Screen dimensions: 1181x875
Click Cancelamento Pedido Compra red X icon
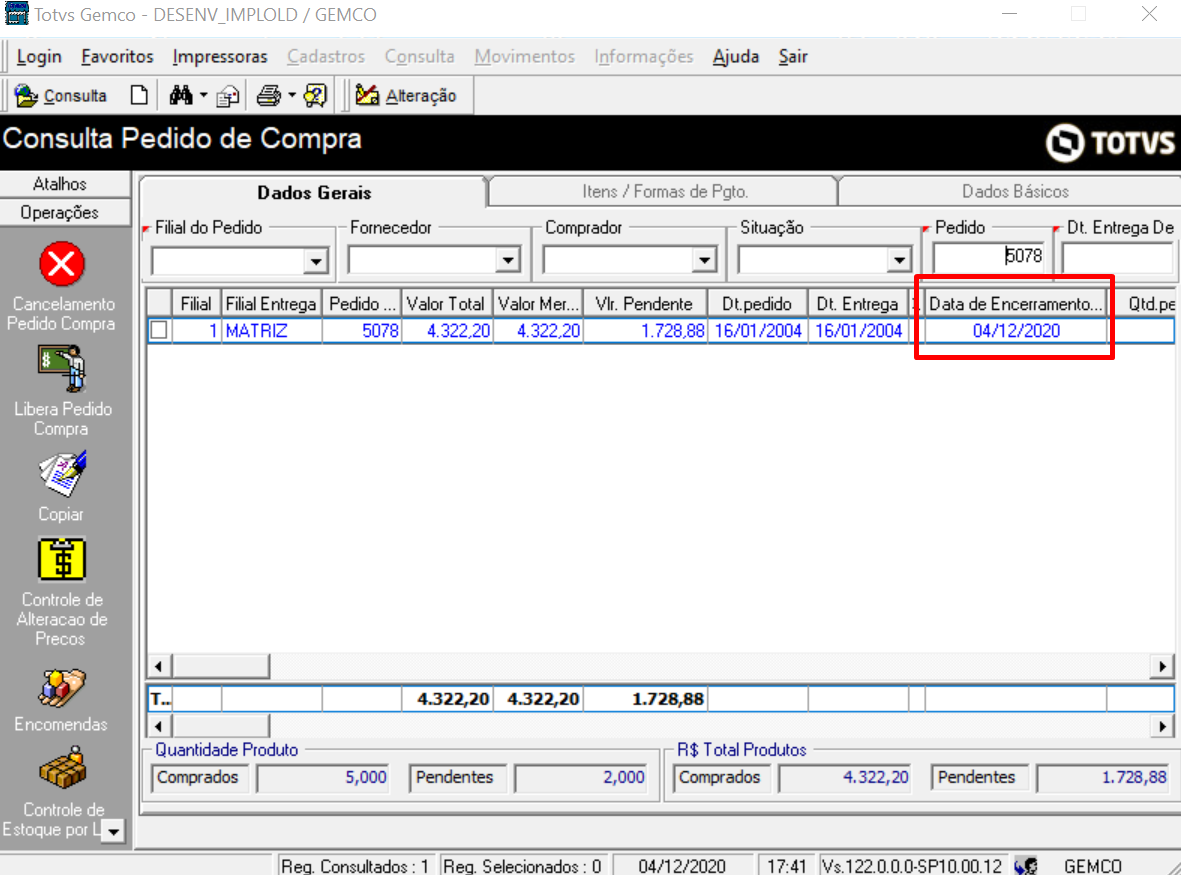tap(62, 264)
